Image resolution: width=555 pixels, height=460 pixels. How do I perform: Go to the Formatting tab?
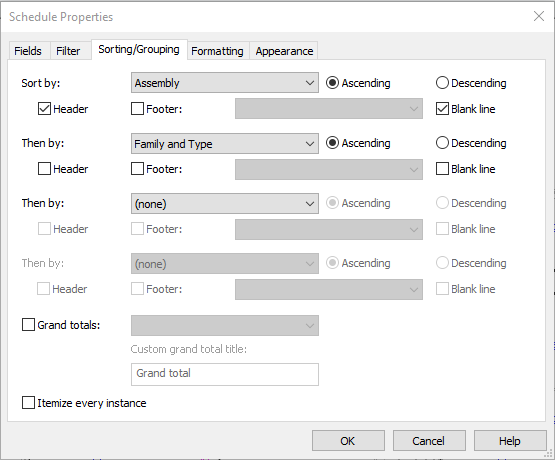coord(217,51)
